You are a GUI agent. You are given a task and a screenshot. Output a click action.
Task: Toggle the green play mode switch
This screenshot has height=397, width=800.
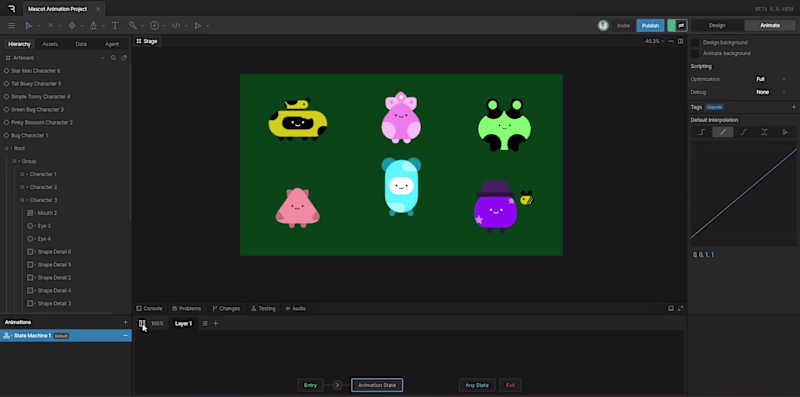click(x=678, y=26)
